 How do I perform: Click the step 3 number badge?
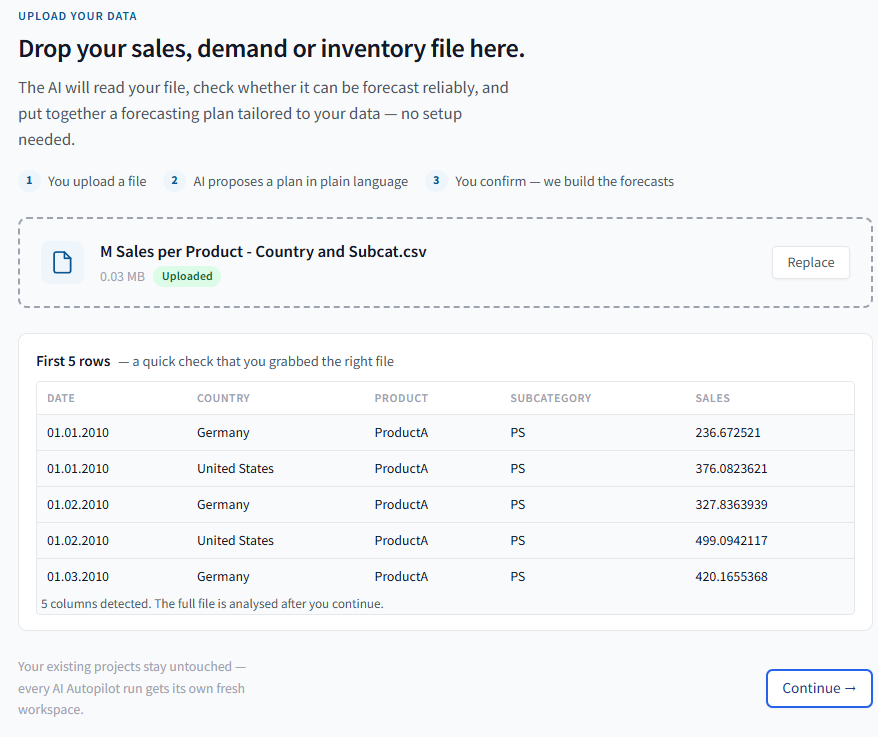pos(436,181)
